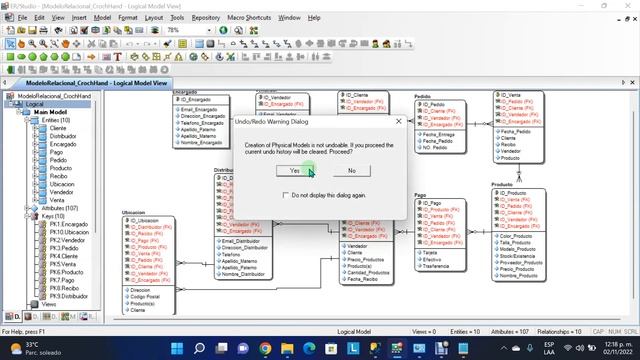640x360 pixels.
Task: Open the Macro Shortcuts menu
Action: pyautogui.click(x=249, y=18)
